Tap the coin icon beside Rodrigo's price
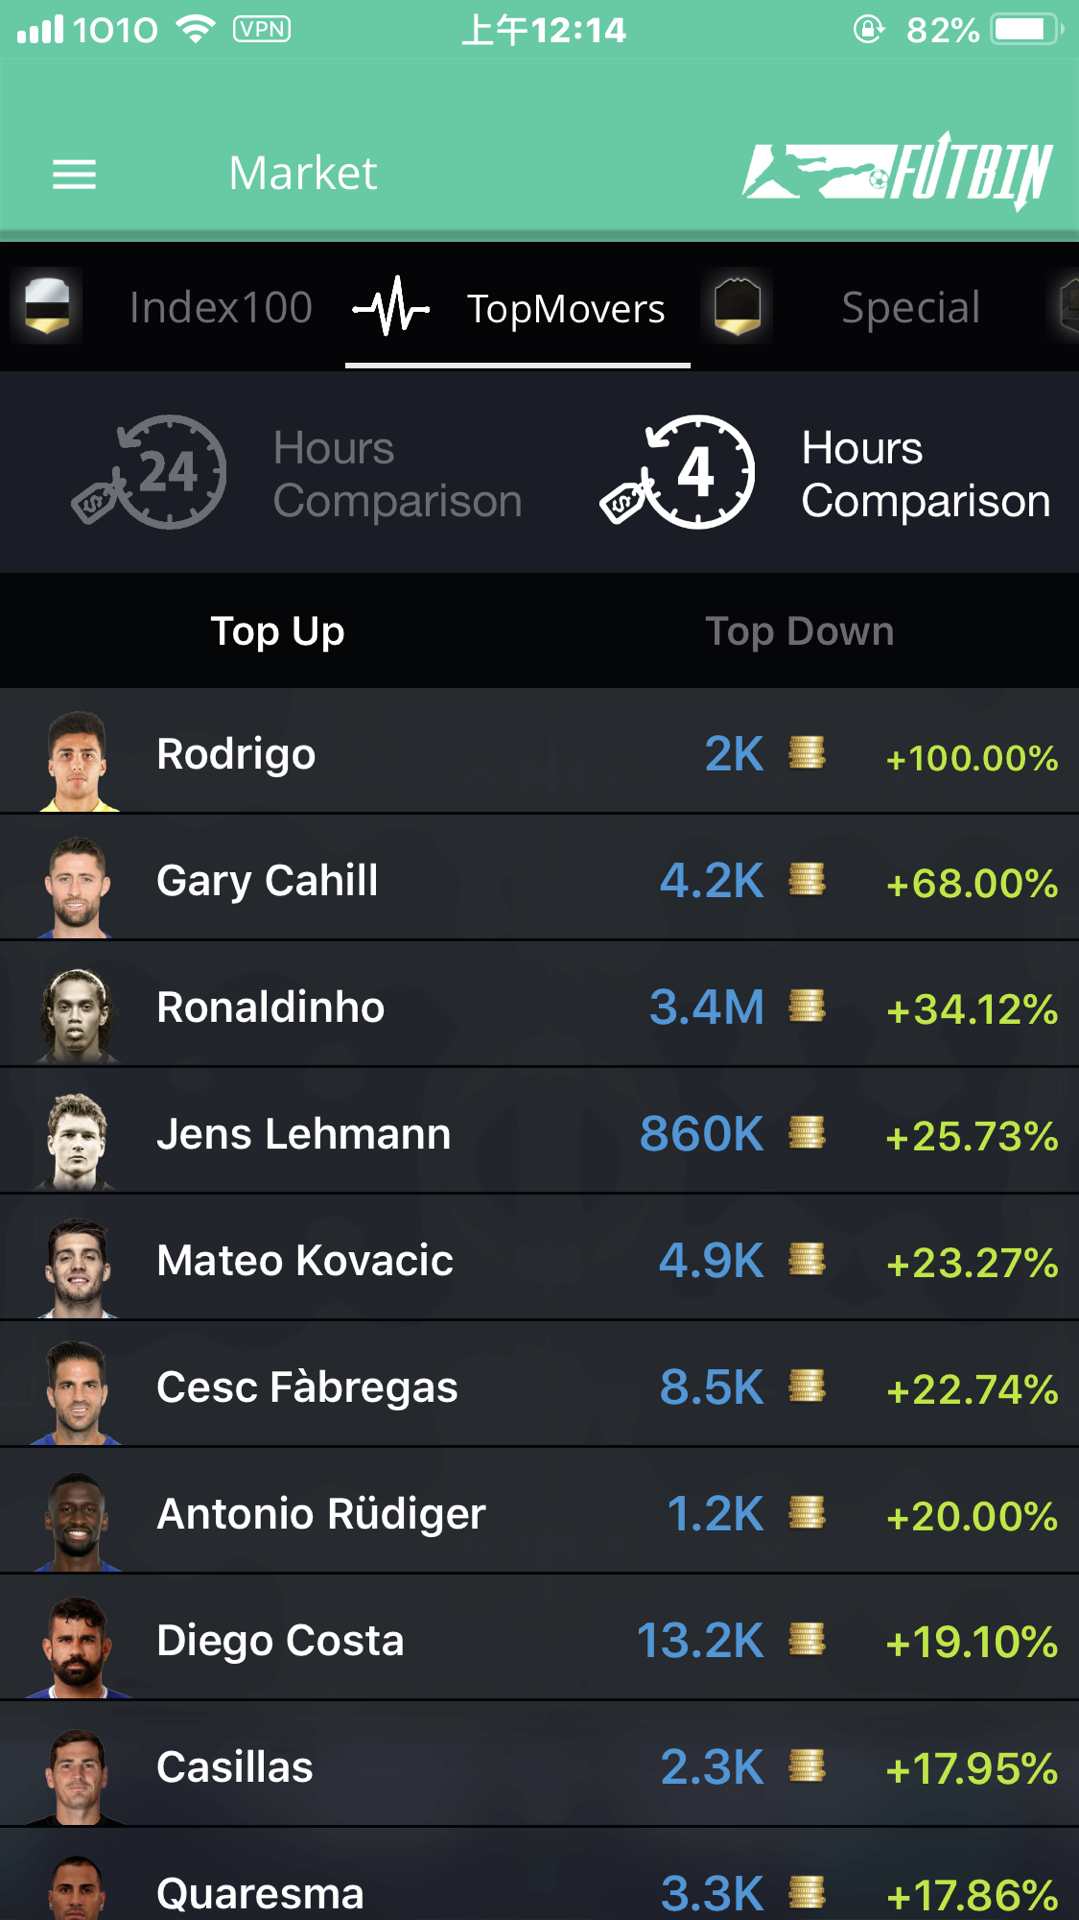 point(807,753)
